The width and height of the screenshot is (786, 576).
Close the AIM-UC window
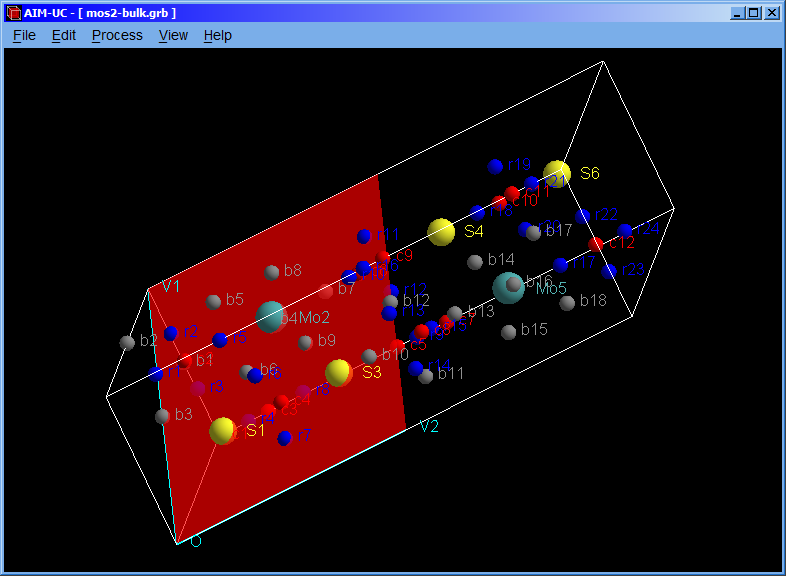point(771,13)
